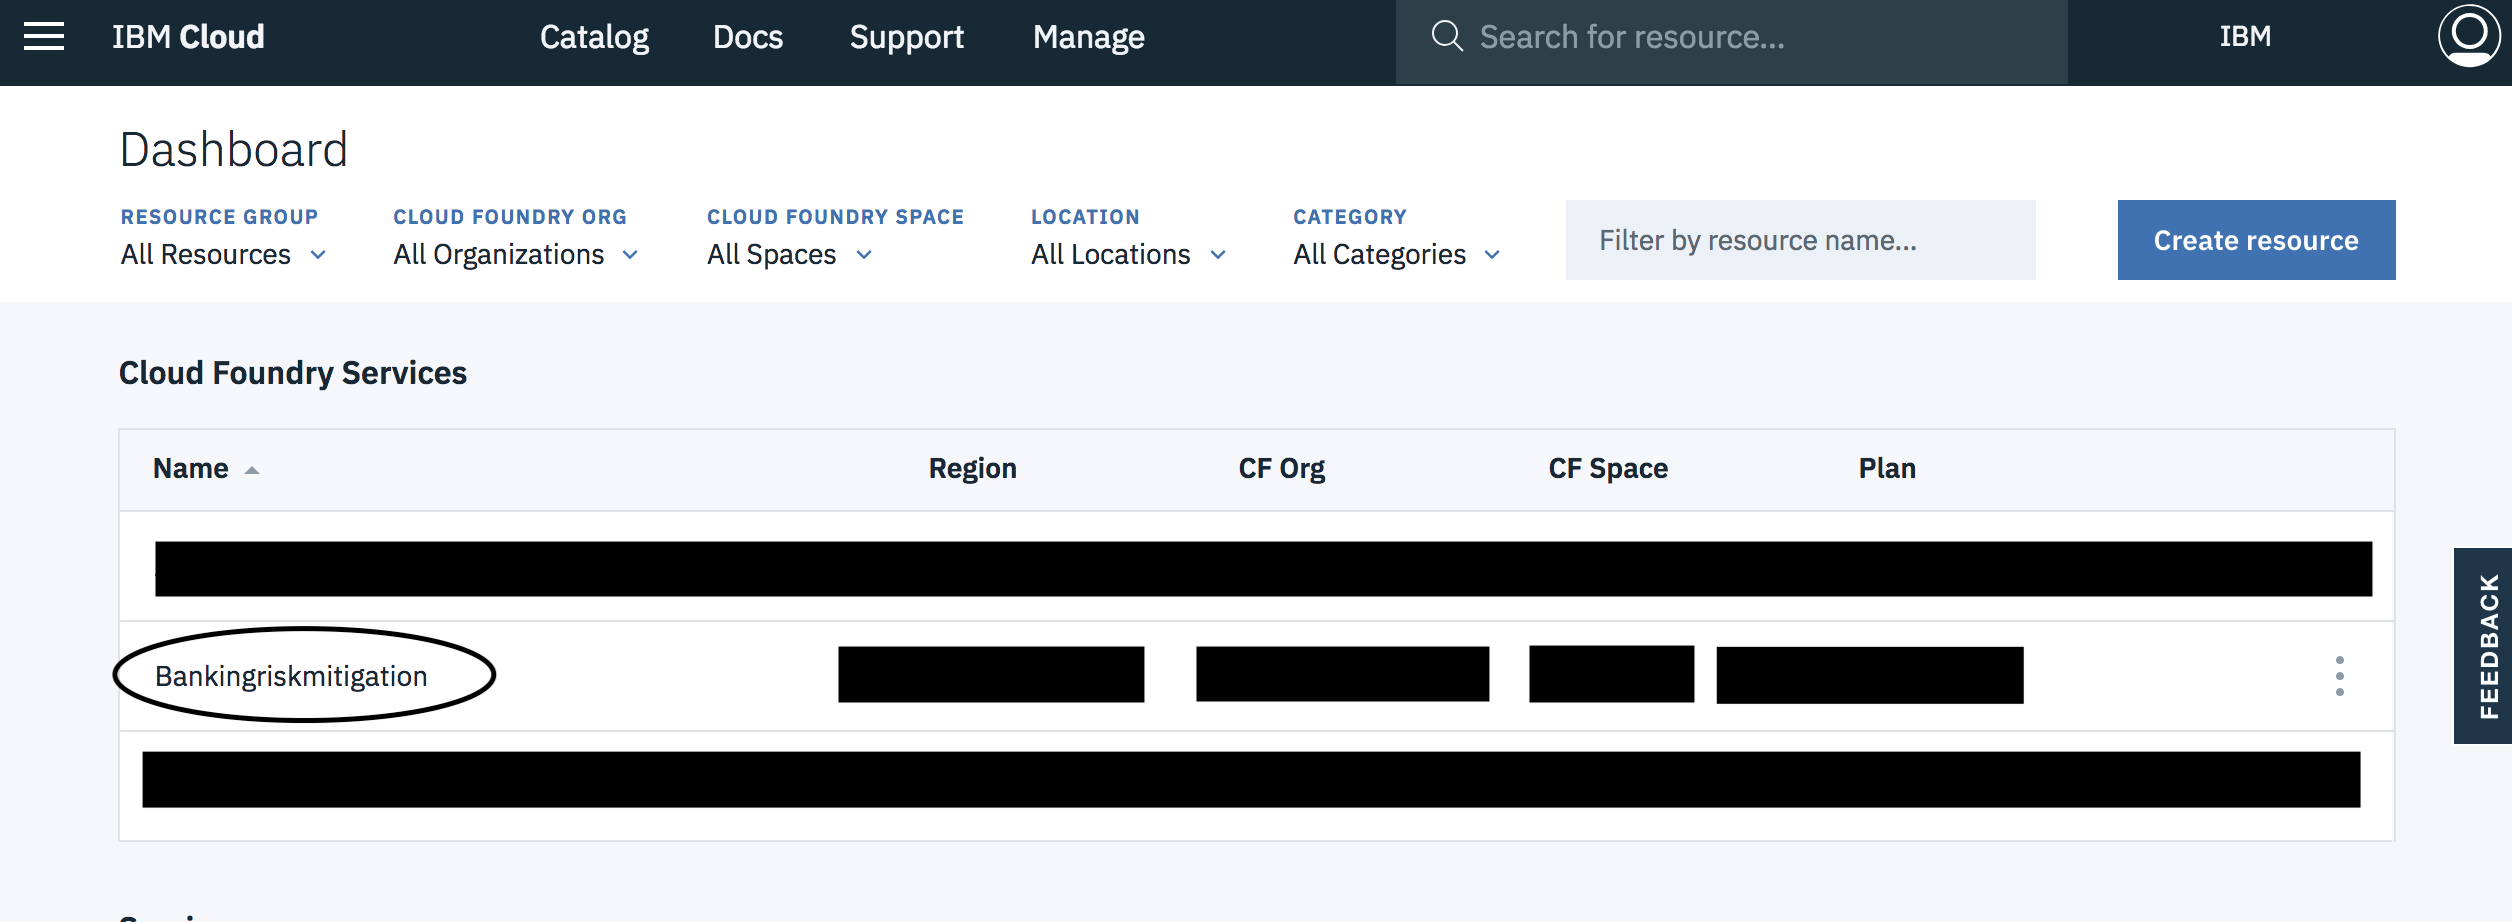Focus the Filter by resource name field
This screenshot has height=922, width=2512.
[x=1800, y=240]
